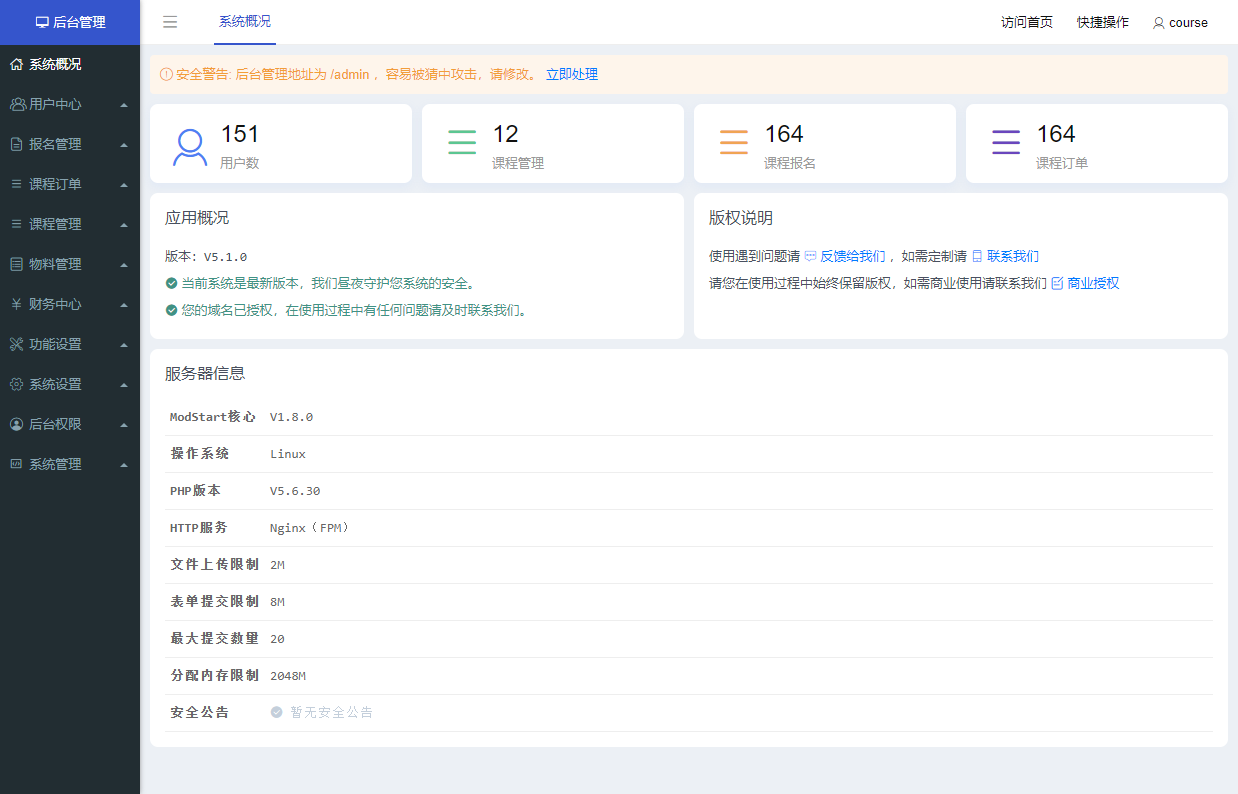This screenshot has height=794, width=1238.
Task: Click the 反馈给我们 link
Action: point(853,256)
